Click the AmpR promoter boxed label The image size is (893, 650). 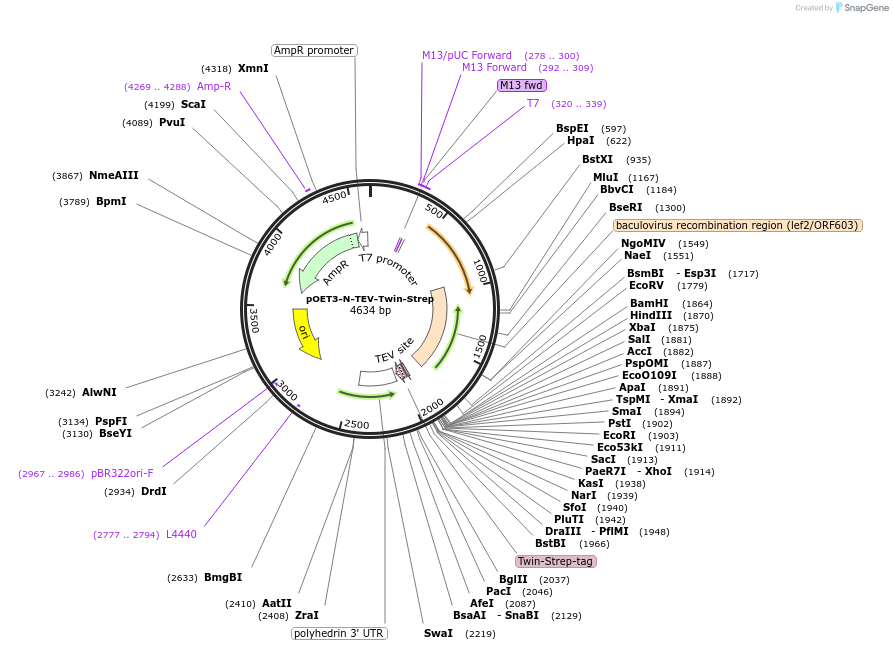point(313,50)
